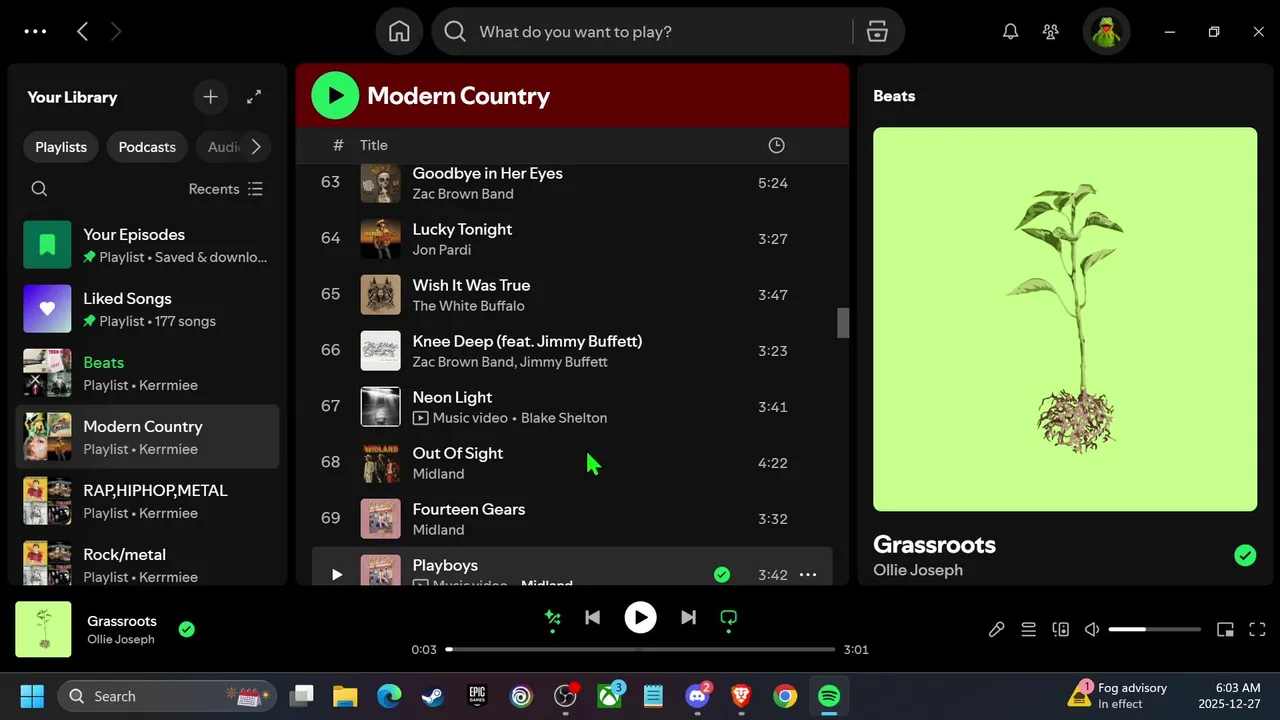Open the Miniplayer icon
Screen dimensions: 1280x720
(x=1225, y=629)
